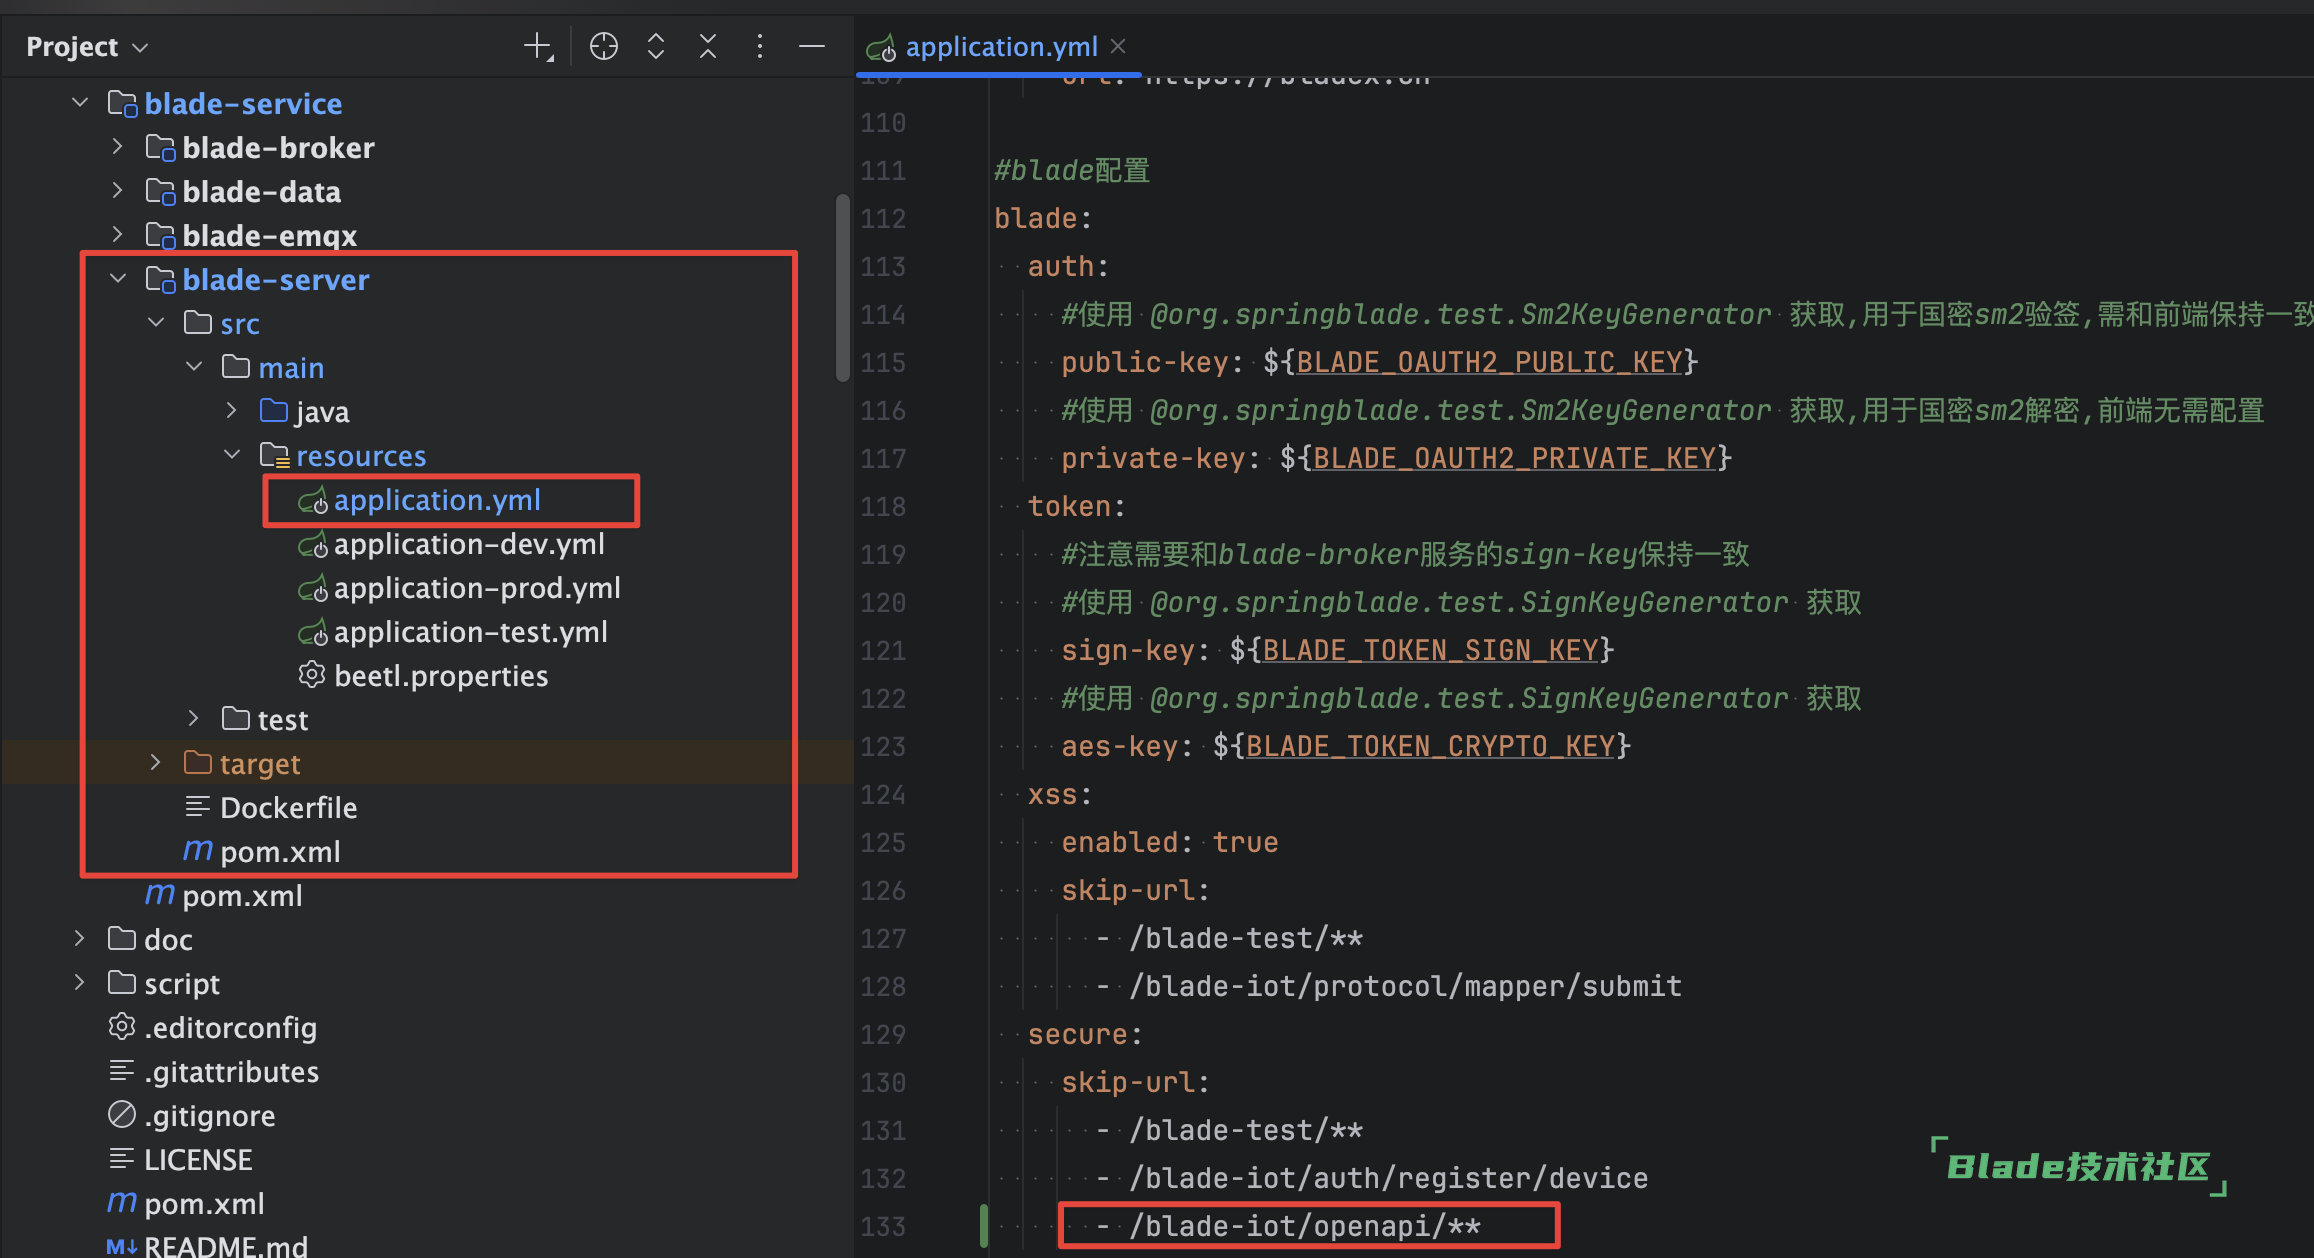Click the ignore icon beside .gitignore
The image size is (2314, 1258).
[122, 1114]
